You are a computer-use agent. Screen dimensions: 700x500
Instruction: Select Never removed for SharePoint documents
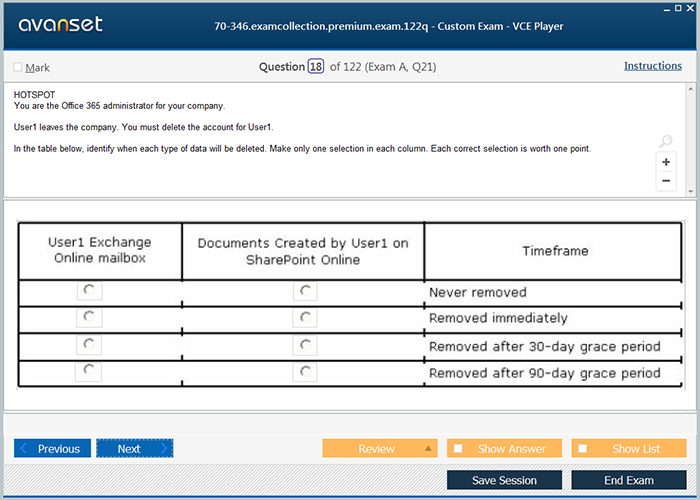point(305,292)
